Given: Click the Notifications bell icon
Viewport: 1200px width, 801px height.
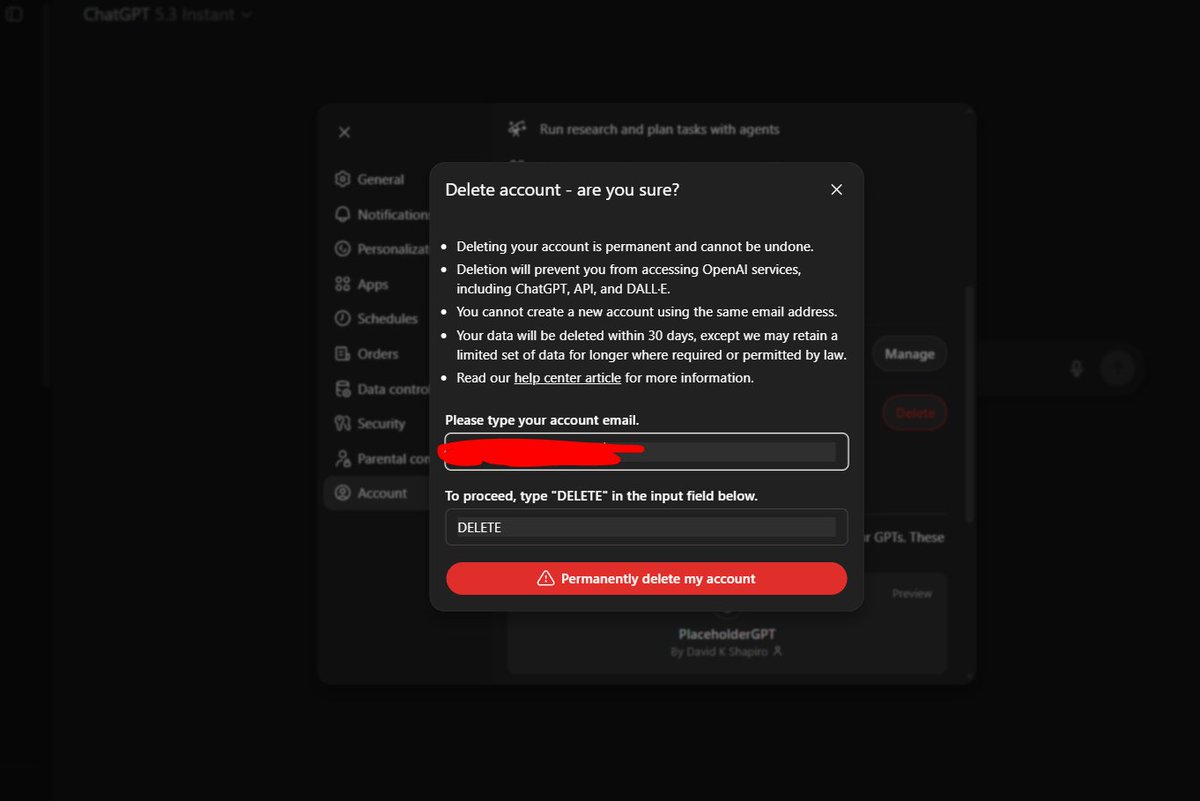Looking at the screenshot, I should 342,215.
